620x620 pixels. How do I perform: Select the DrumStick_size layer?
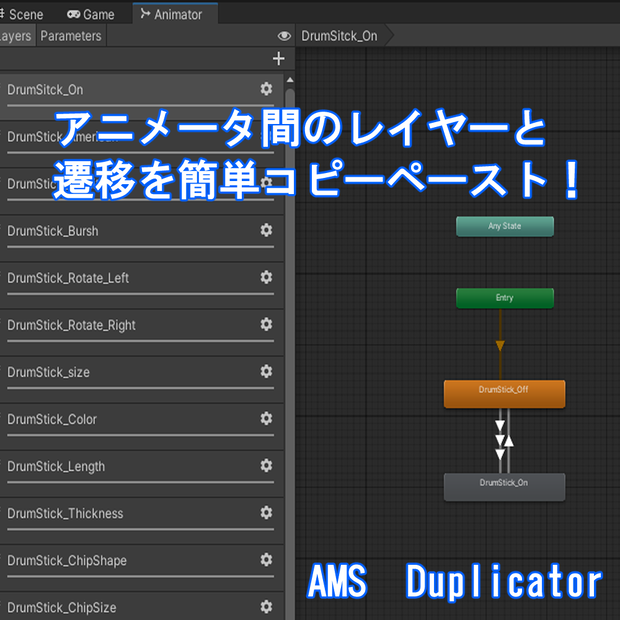(142, 379)
